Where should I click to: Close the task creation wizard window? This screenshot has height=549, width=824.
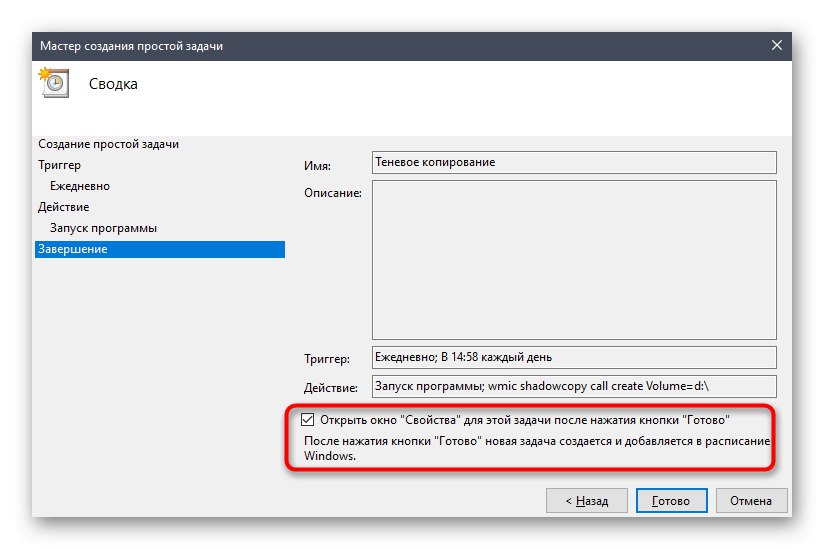(776, 46)
